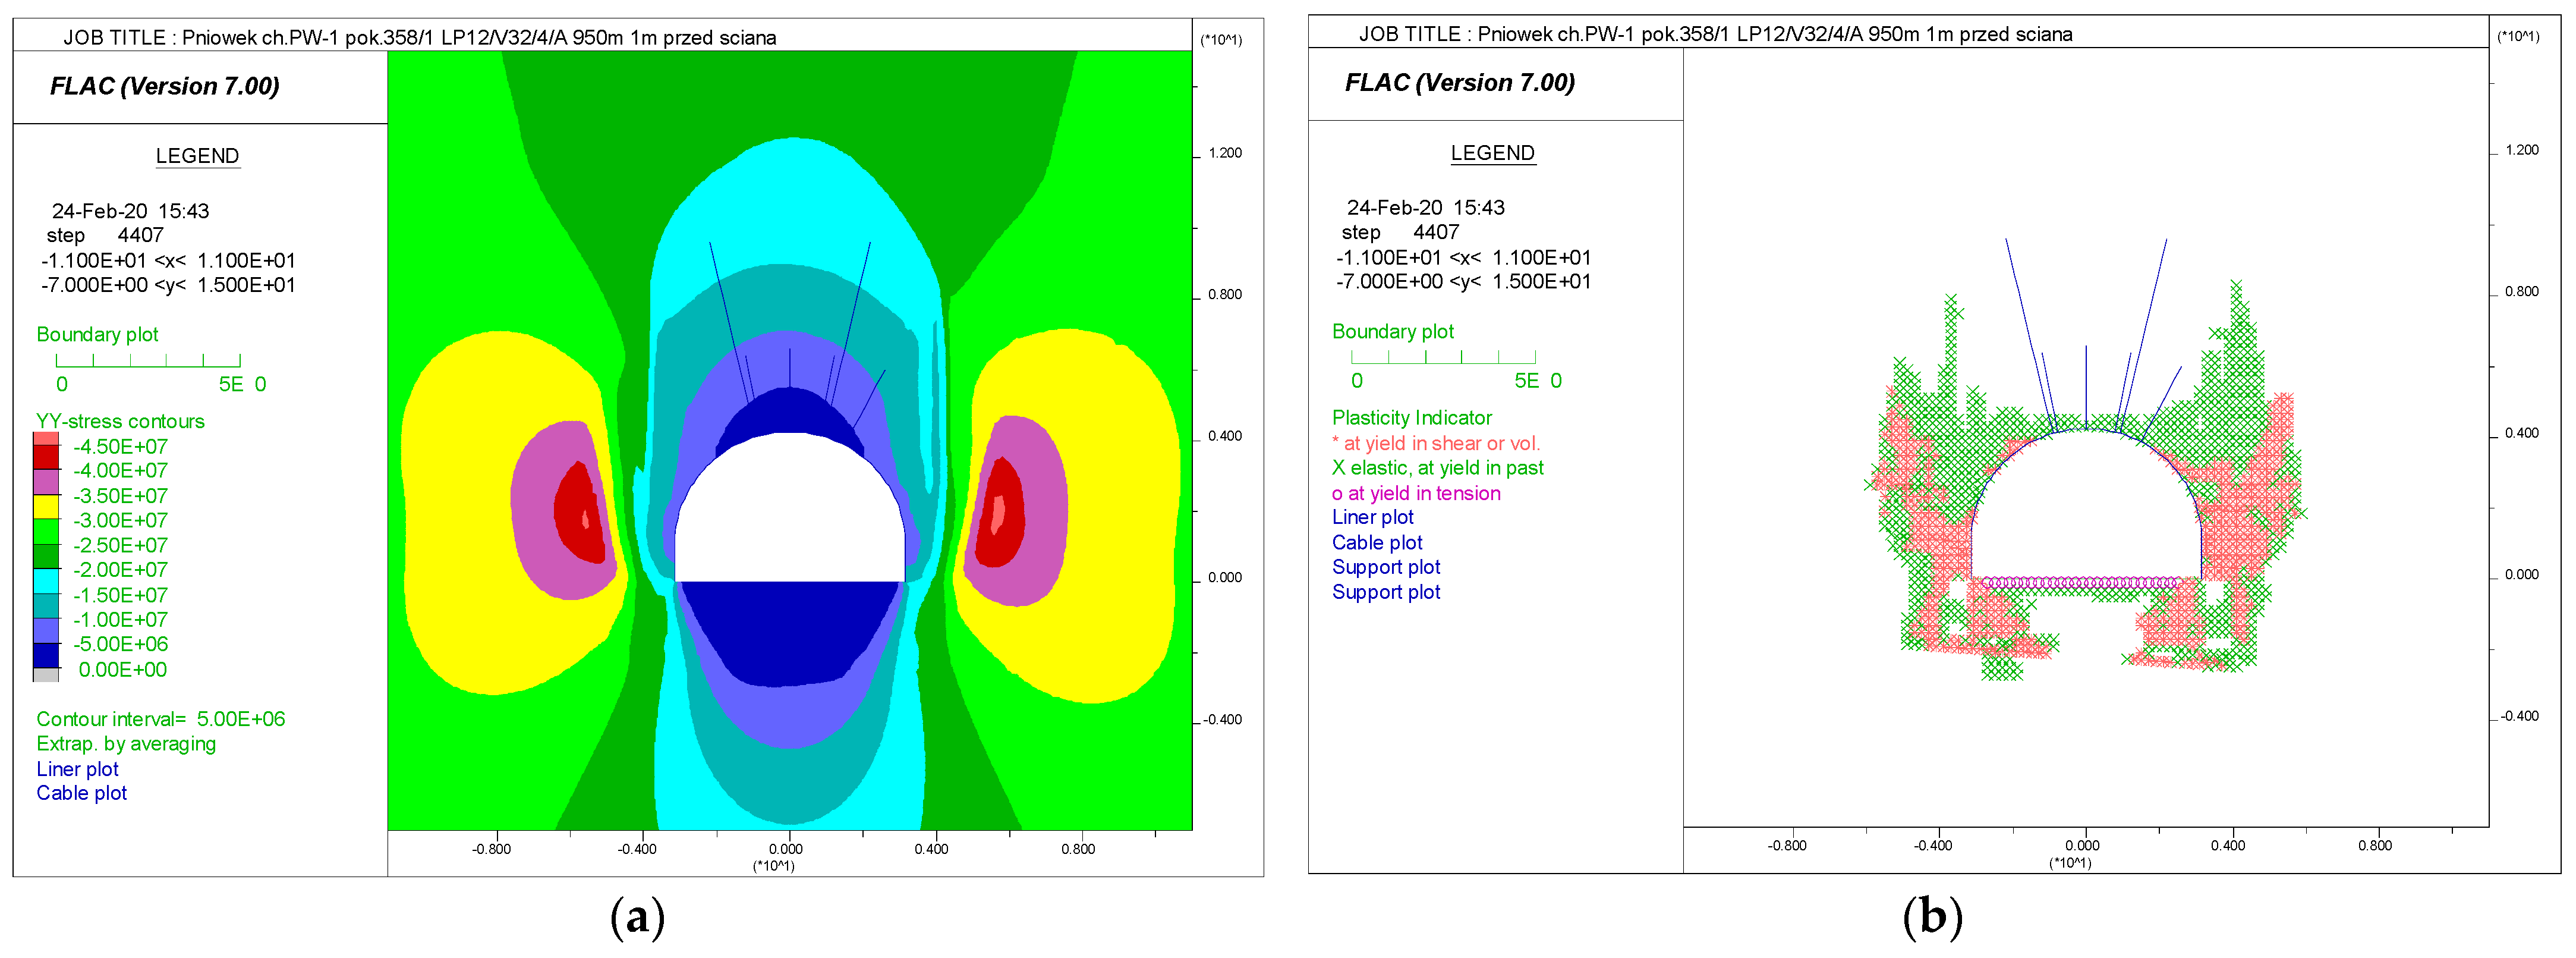Click '* at yield in shear or vol.' entry
Viewport: 2576px width, 958px height.
point(1436,443)
